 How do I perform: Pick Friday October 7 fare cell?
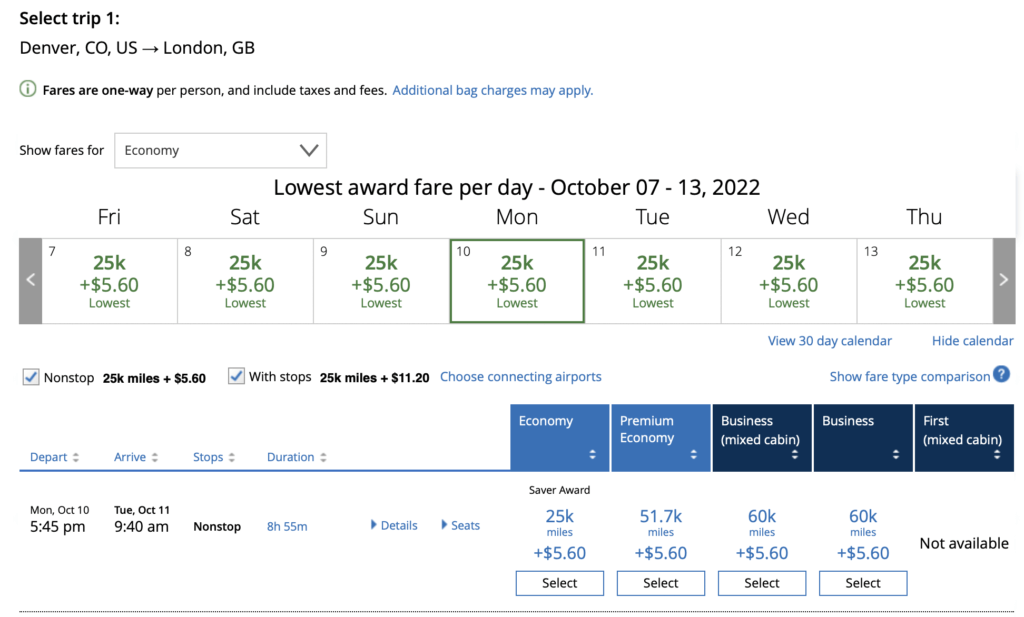click(110, 281)
